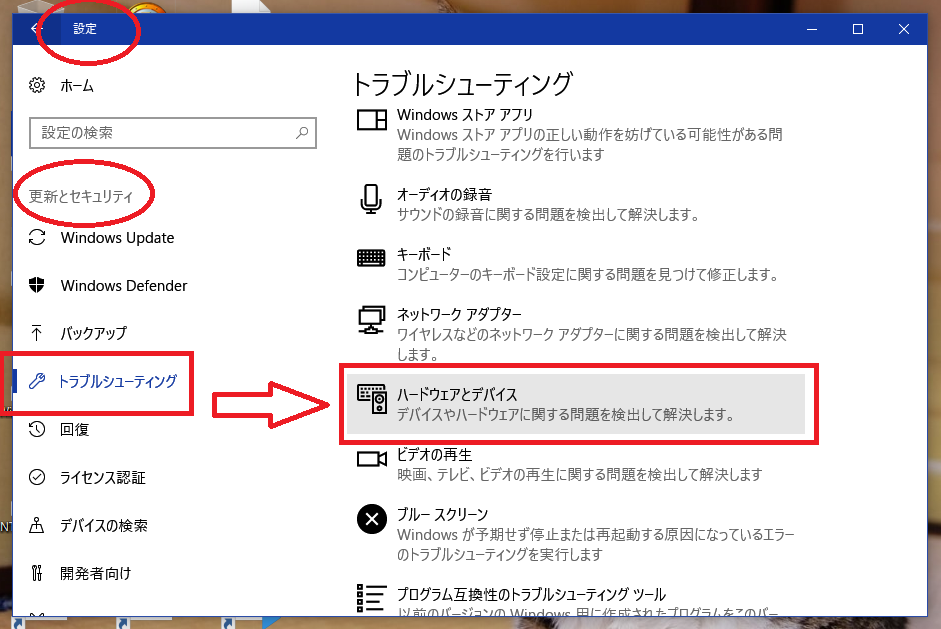Image resolution: width=941 pixels, height=629 pixels.
Task: Click the keyboard troubleshooter icon
Action: tap(371, 258)
